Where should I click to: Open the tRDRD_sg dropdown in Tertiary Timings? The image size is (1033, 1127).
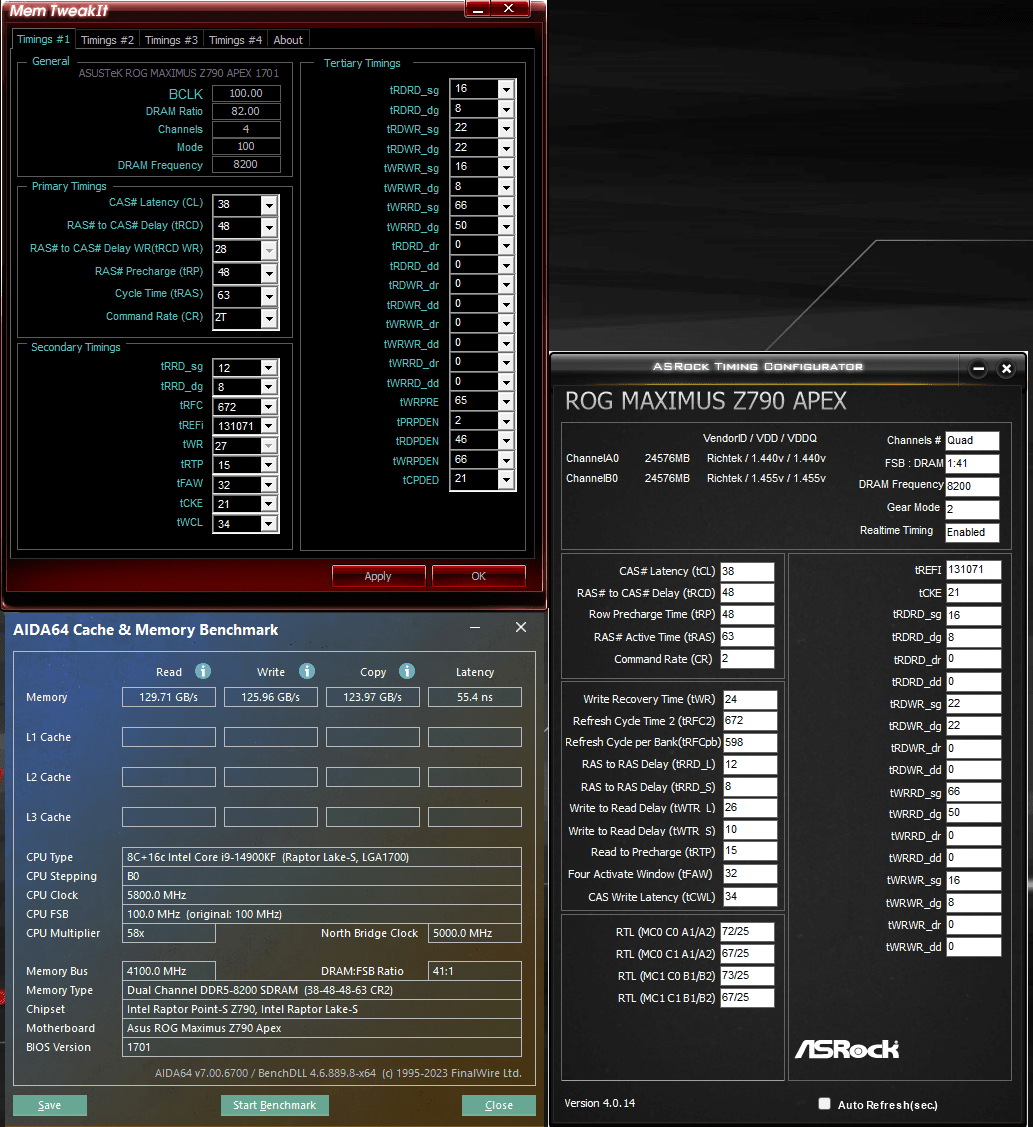coord(506,89)
